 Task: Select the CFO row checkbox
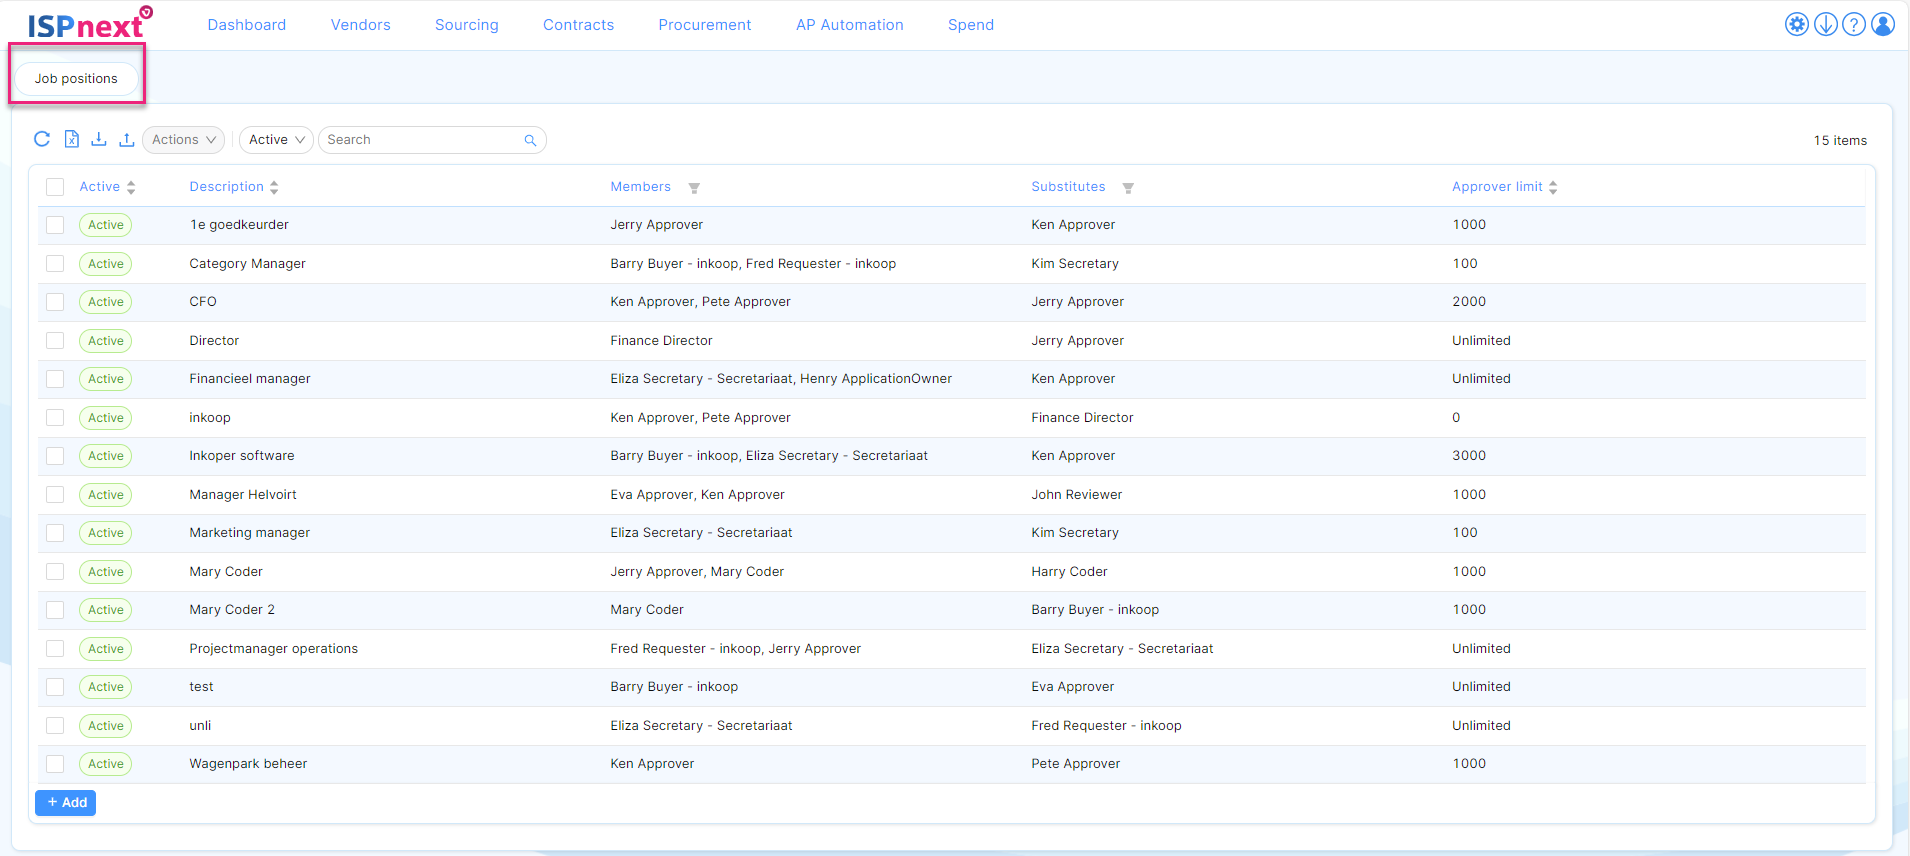click(55, 302)
